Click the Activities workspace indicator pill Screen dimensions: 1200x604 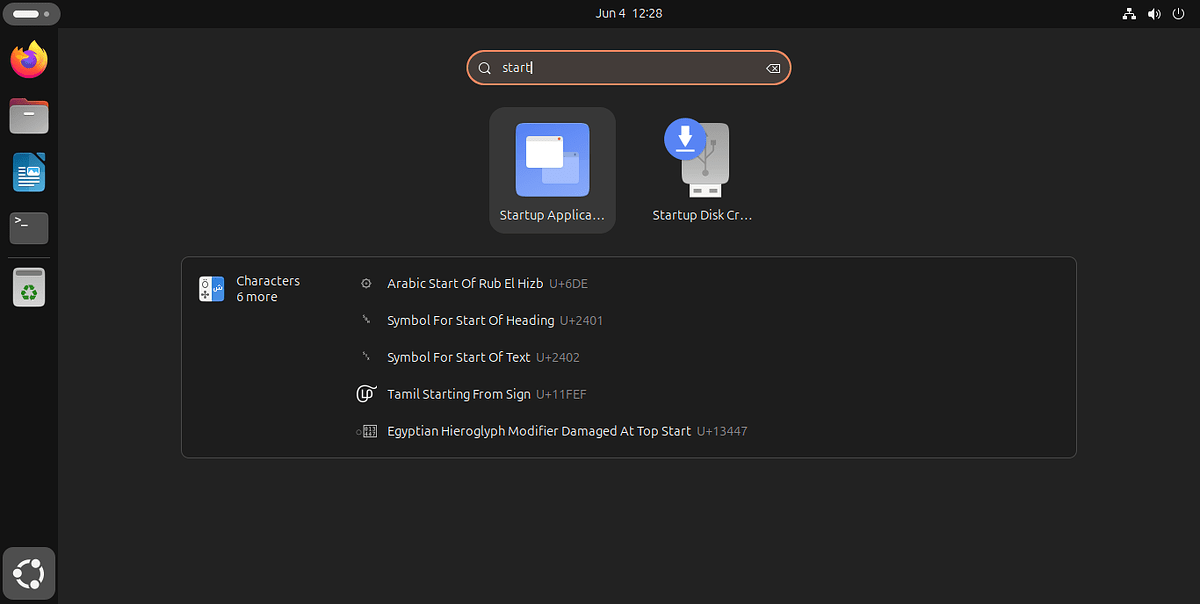(x=30, y=14)
